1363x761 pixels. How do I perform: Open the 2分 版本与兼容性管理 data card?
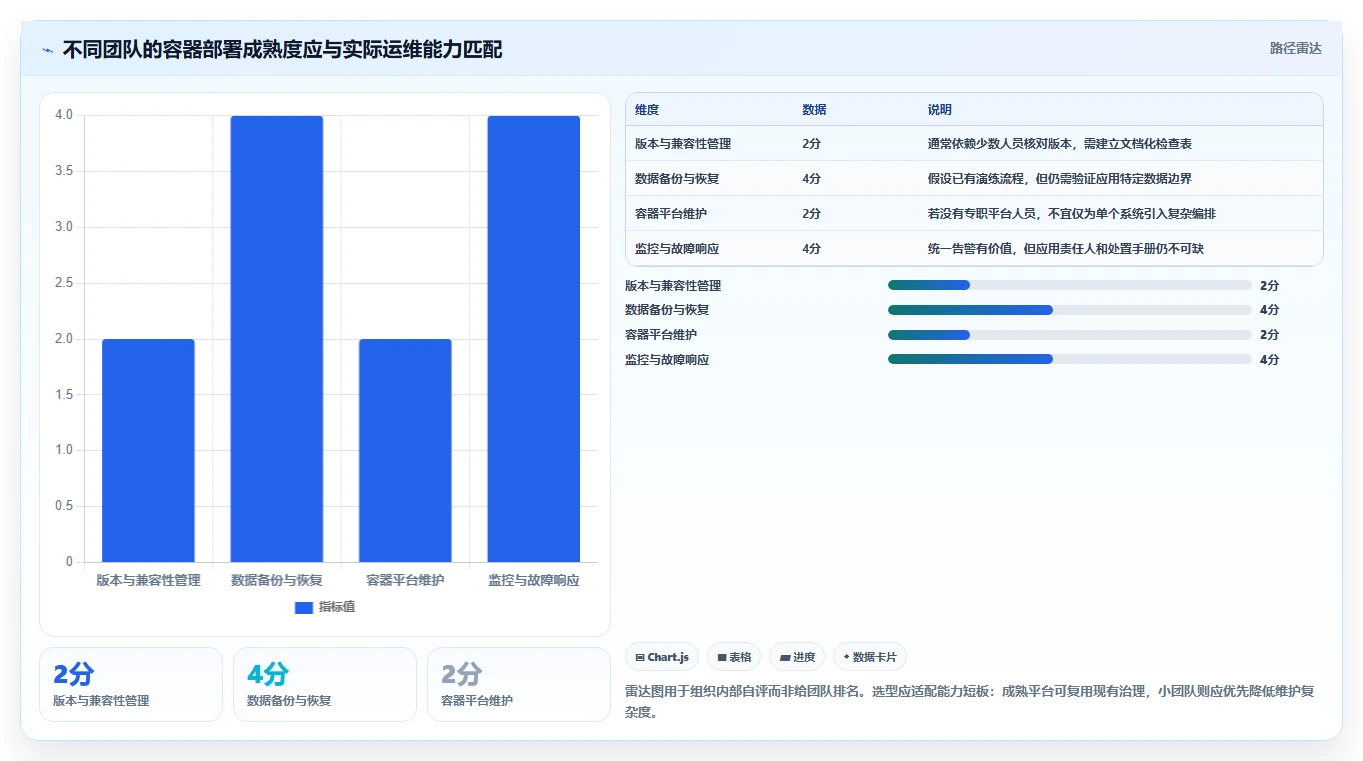pyautogui.click(x=131, y=684)
